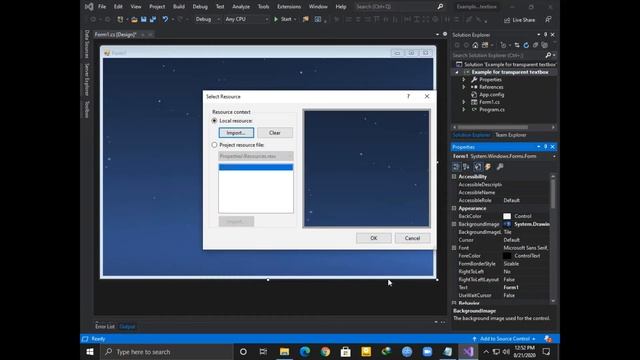Screen dimensions: 640x360
Task: Select the Form1.cs [Design] document tab
Action: coord(116,35)
